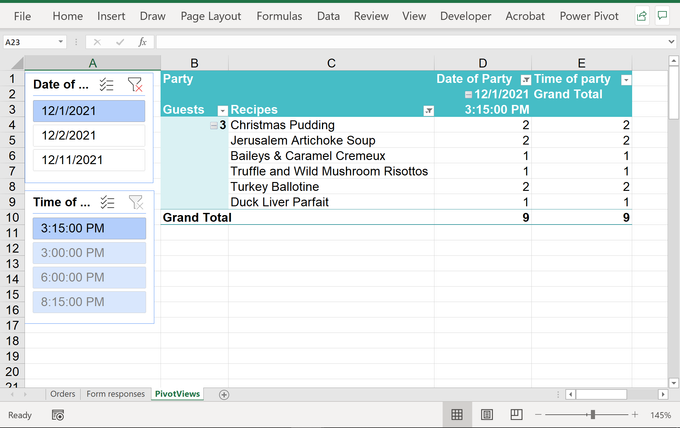This screenshot has width=680, height=428.
Task: Switch to Page Break Preview icon
Action: pos(516,415)
